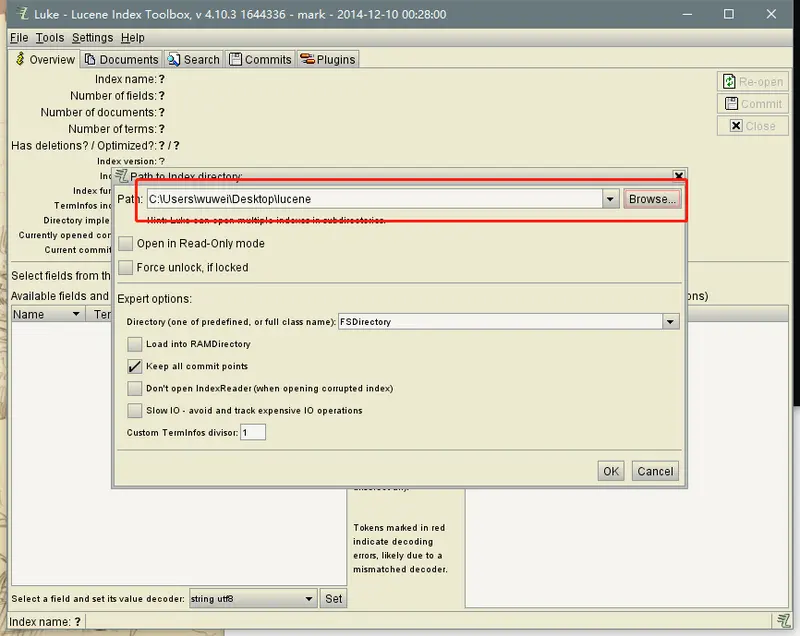The image size is (800, 636).
Task: Close the Path to Index directory dialog
Action: click(679, 176)
